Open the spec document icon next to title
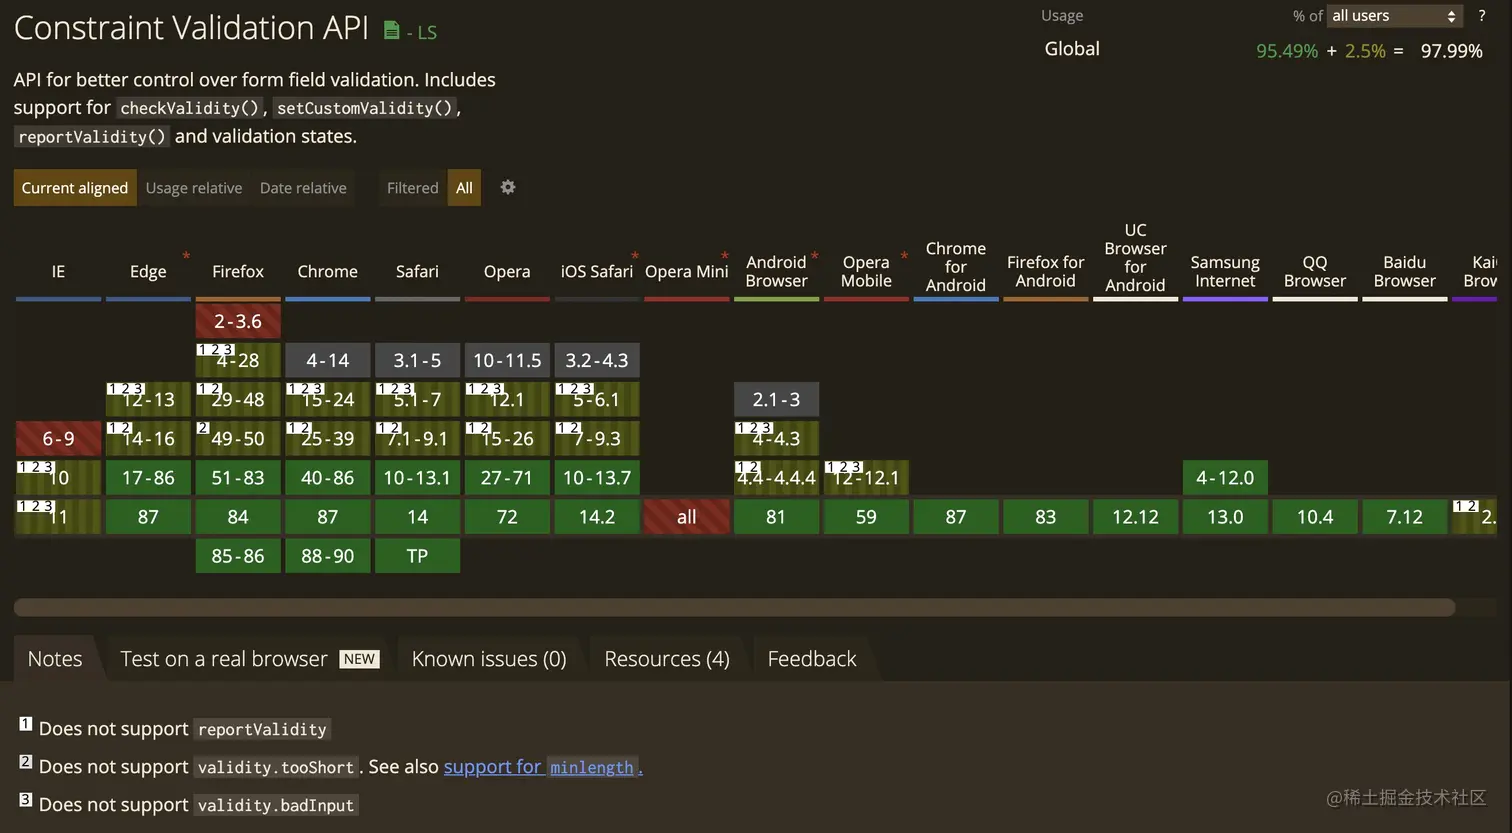This screenshot has width=1512, height=833. click(x=392, y=31)
